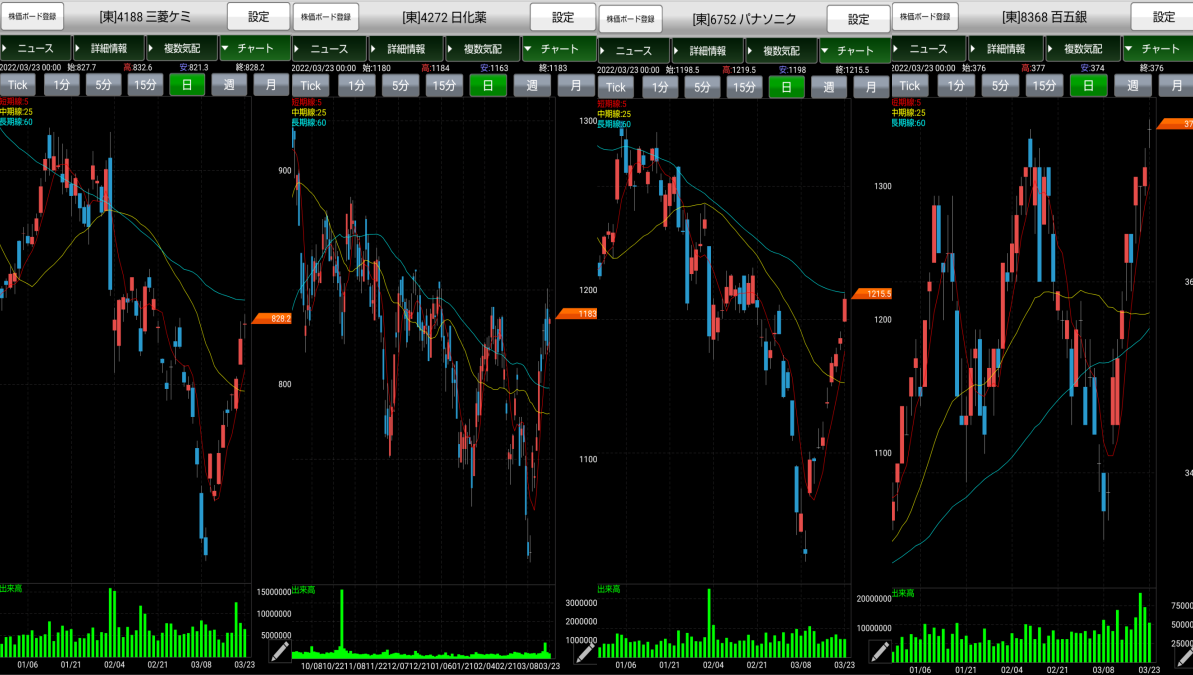
Task: Click the chart arrow icon in the 百五銀 panel
Action: click(x=1129, y=48)
